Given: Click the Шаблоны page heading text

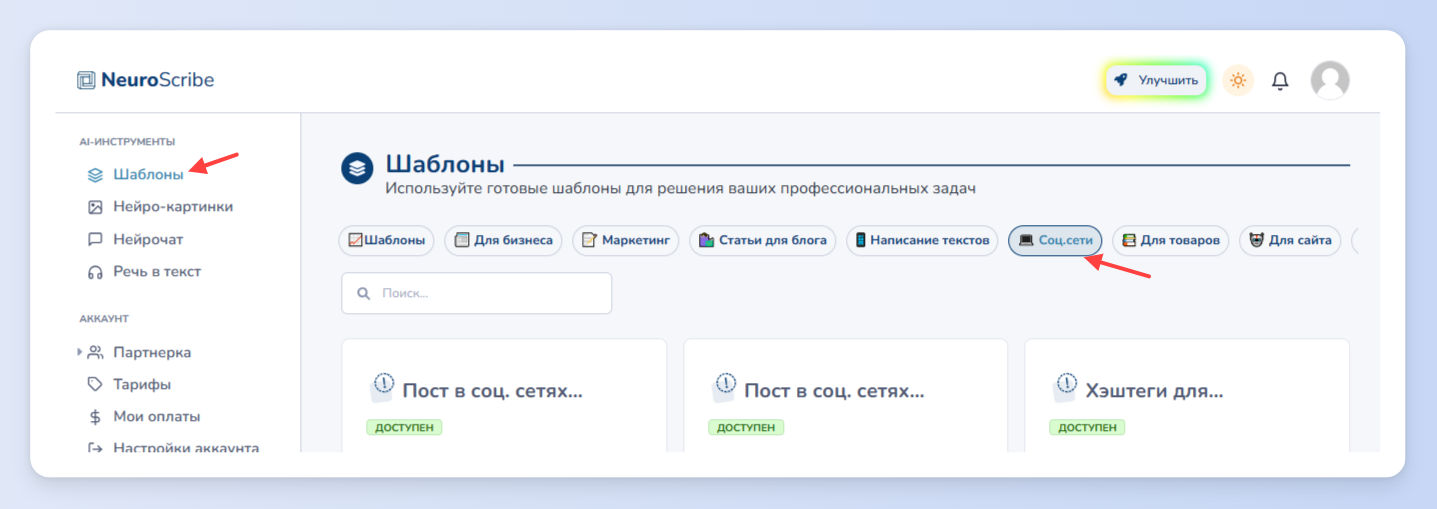Looking at the screenshot, I should click(445, 164).
